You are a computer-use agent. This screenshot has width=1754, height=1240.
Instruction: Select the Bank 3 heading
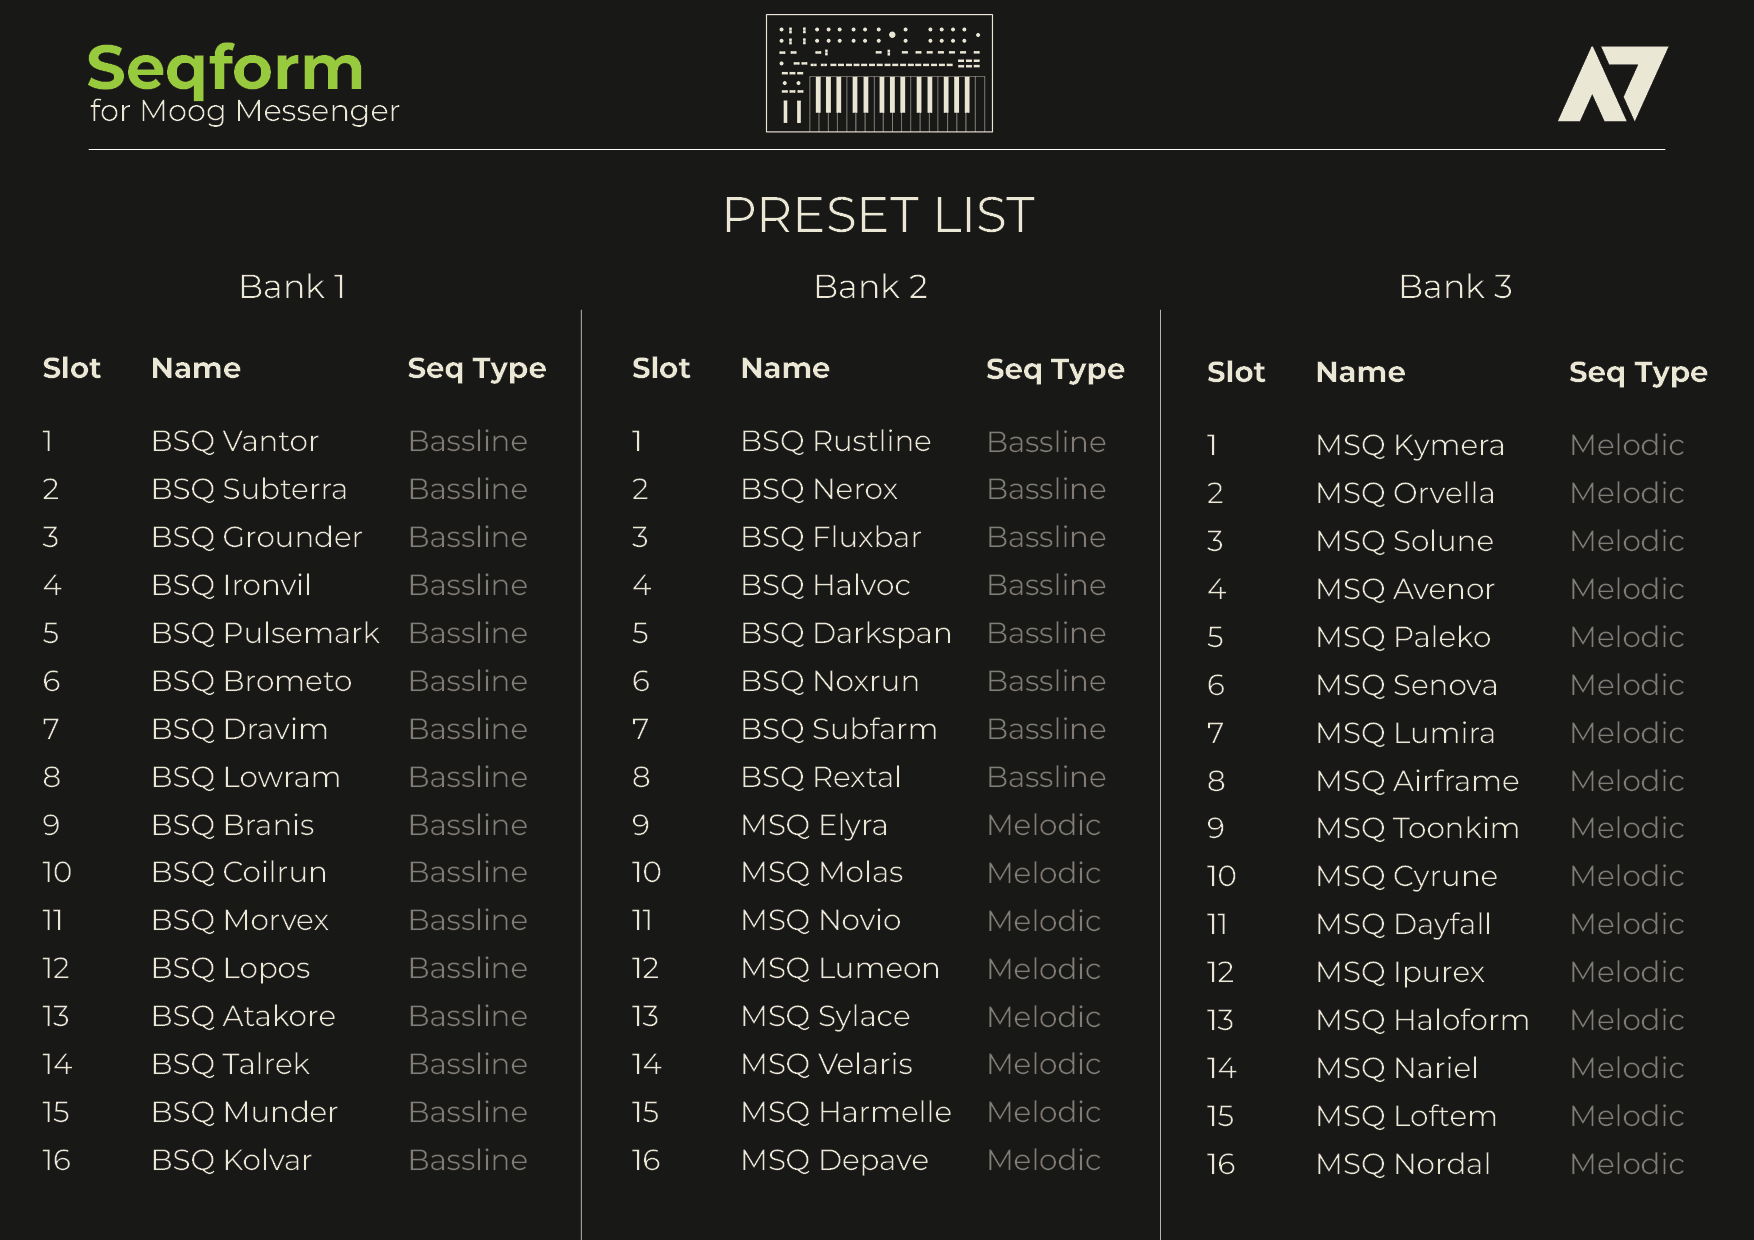1454,287
